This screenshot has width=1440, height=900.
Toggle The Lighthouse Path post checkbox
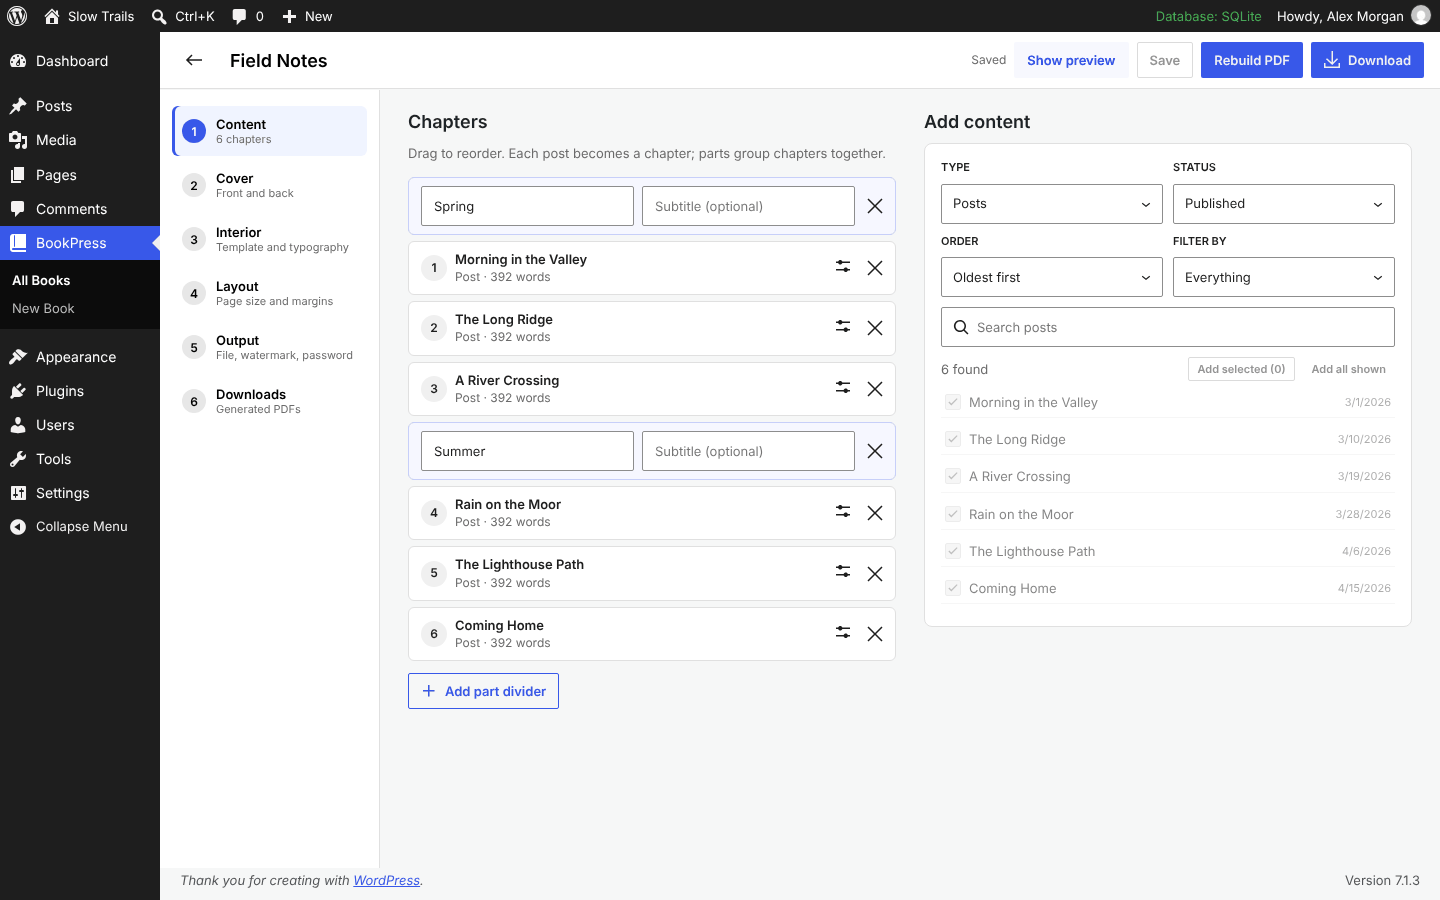click(953, 551)
